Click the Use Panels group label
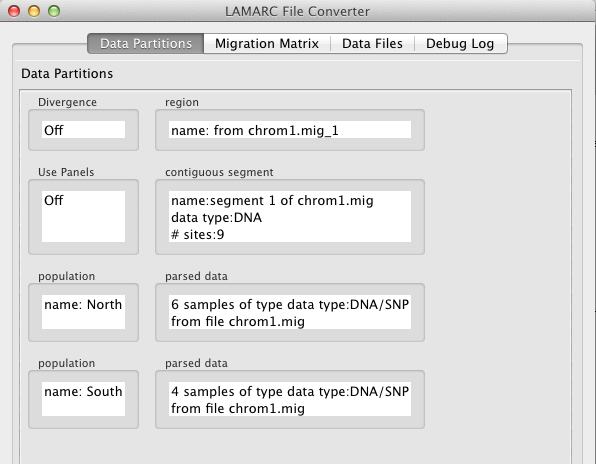The width and height of the screenshot is (596, 464). point(66,172)
